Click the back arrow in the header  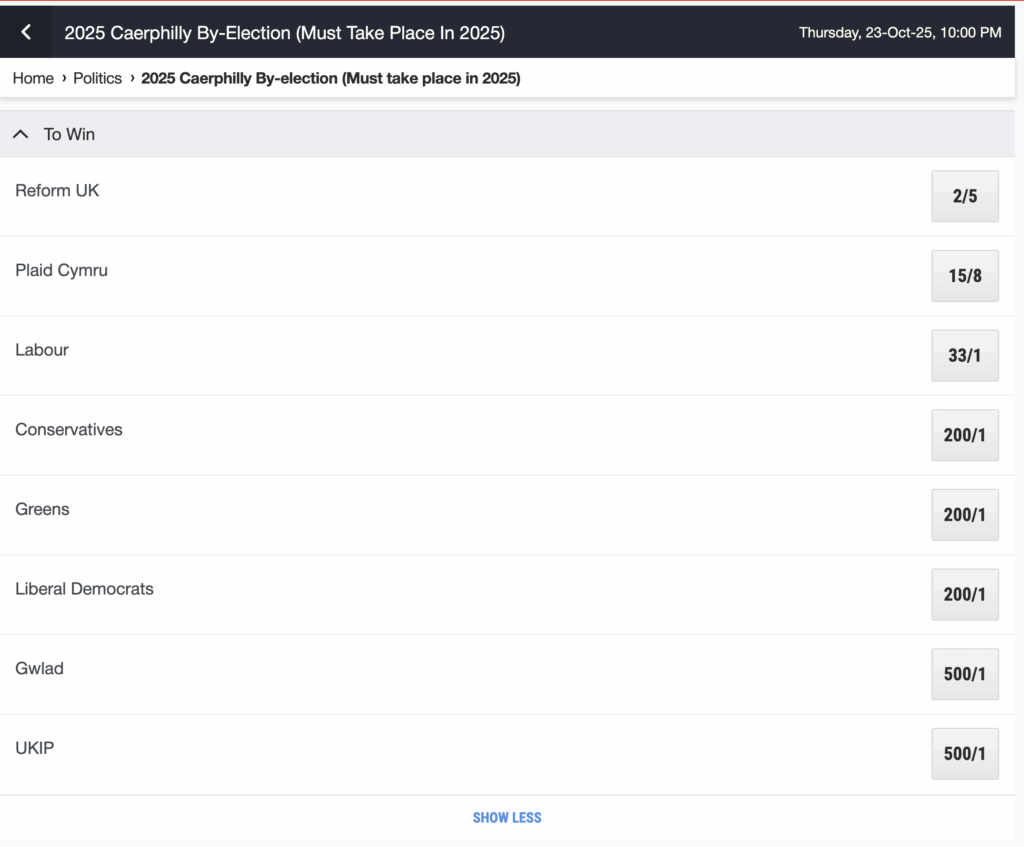[26, 32]
